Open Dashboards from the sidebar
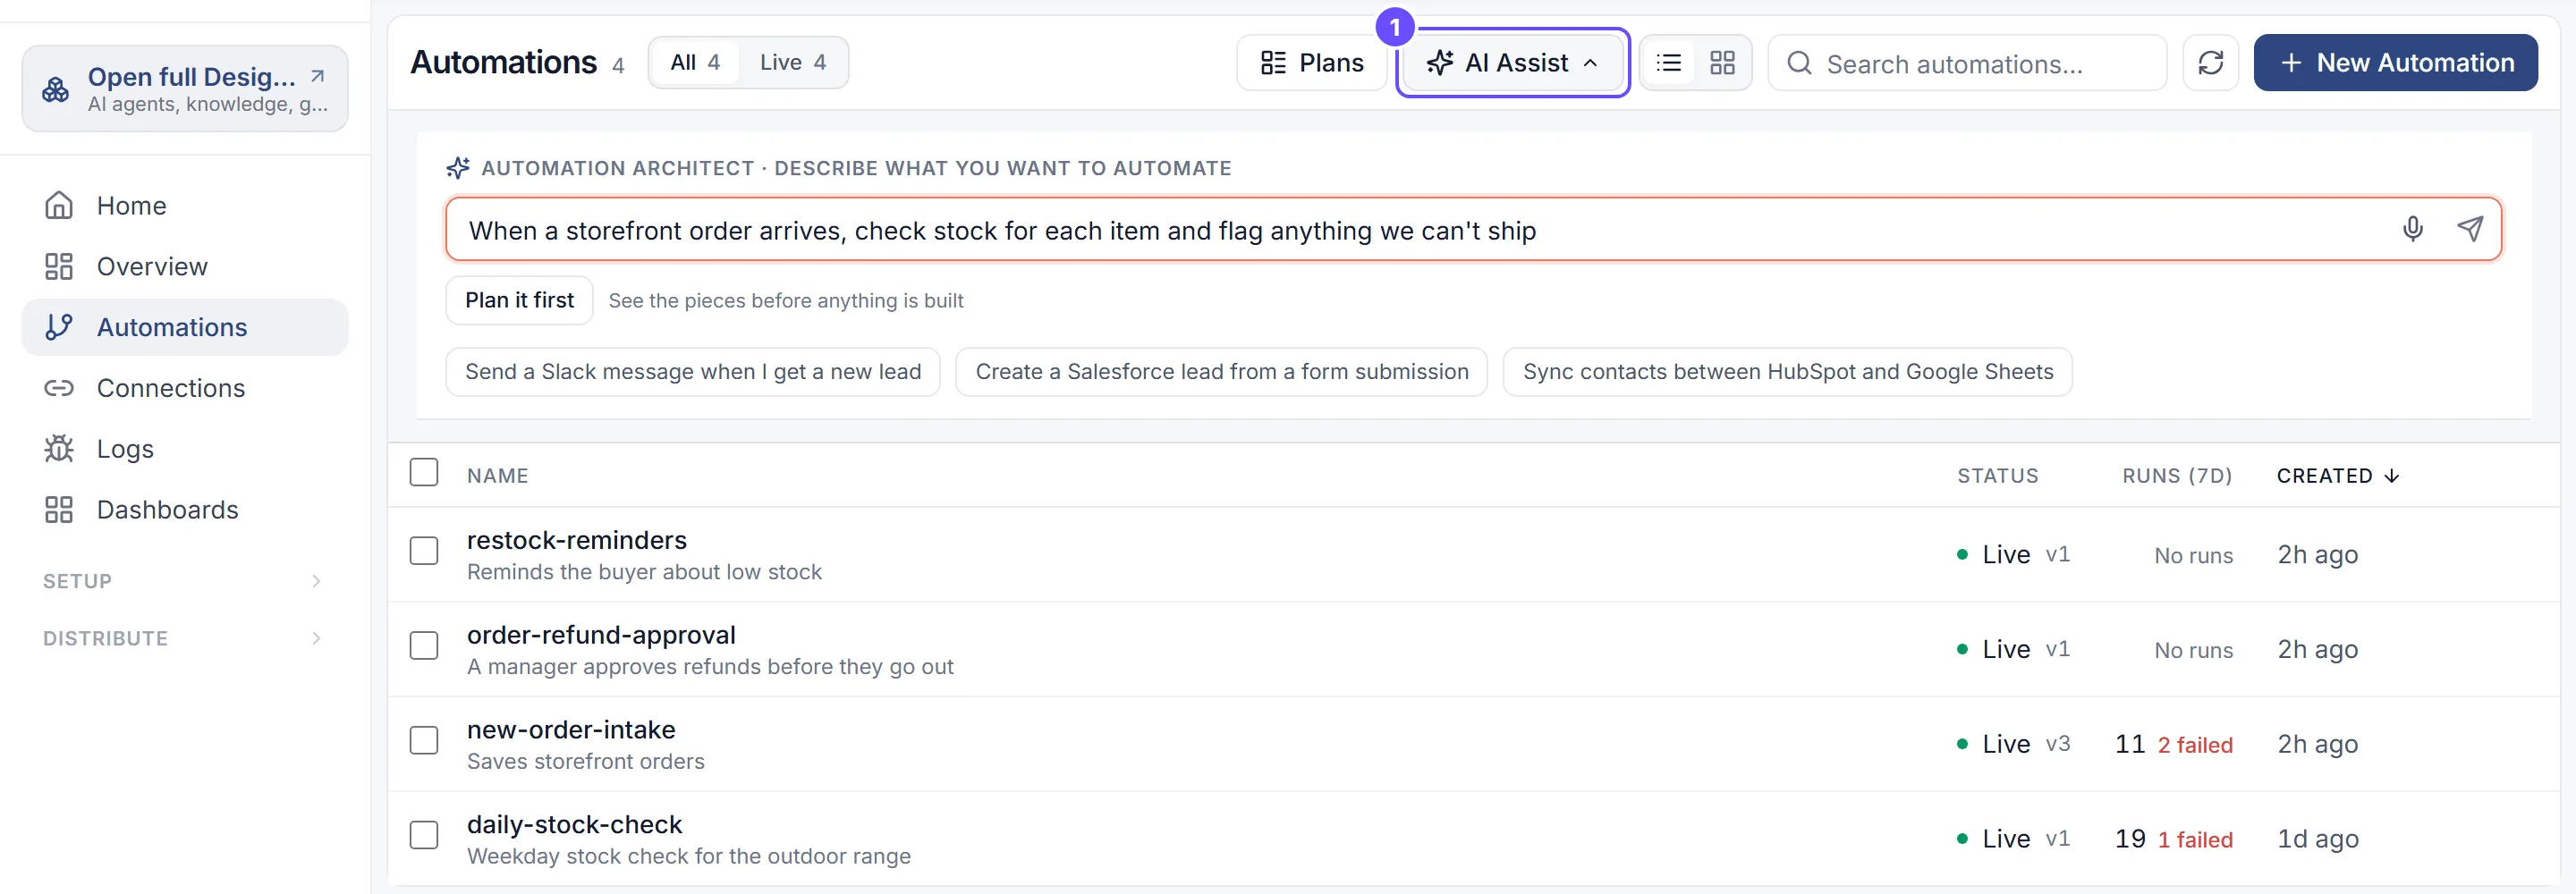Screen dimensions: 2576x894 185,510
